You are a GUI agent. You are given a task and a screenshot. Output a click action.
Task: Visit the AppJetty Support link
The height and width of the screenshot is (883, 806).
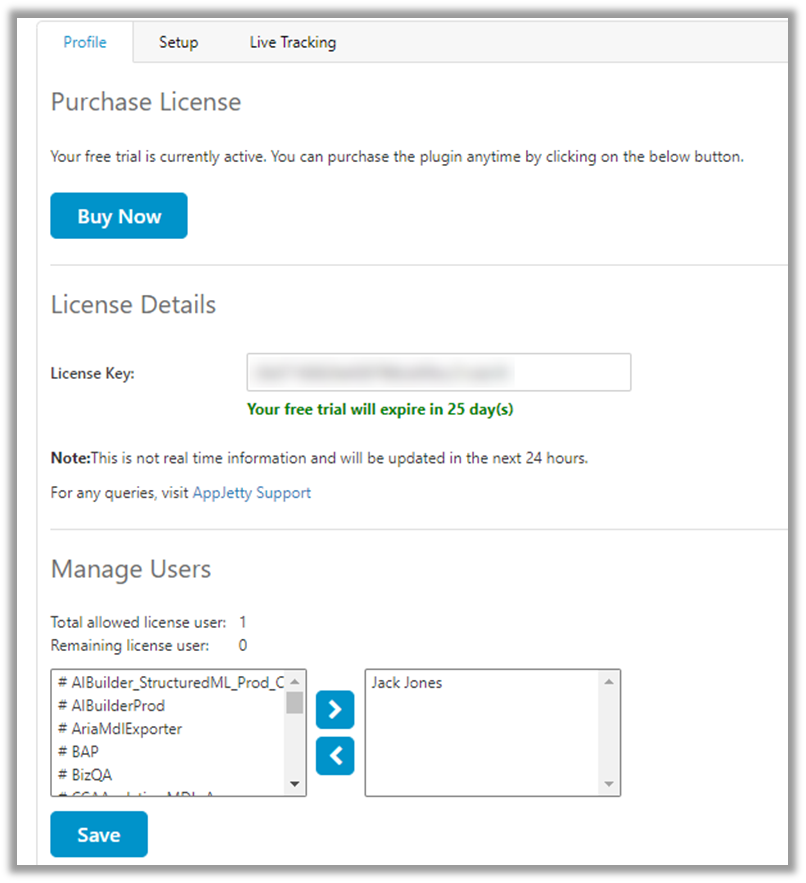(x=252, y=493)
